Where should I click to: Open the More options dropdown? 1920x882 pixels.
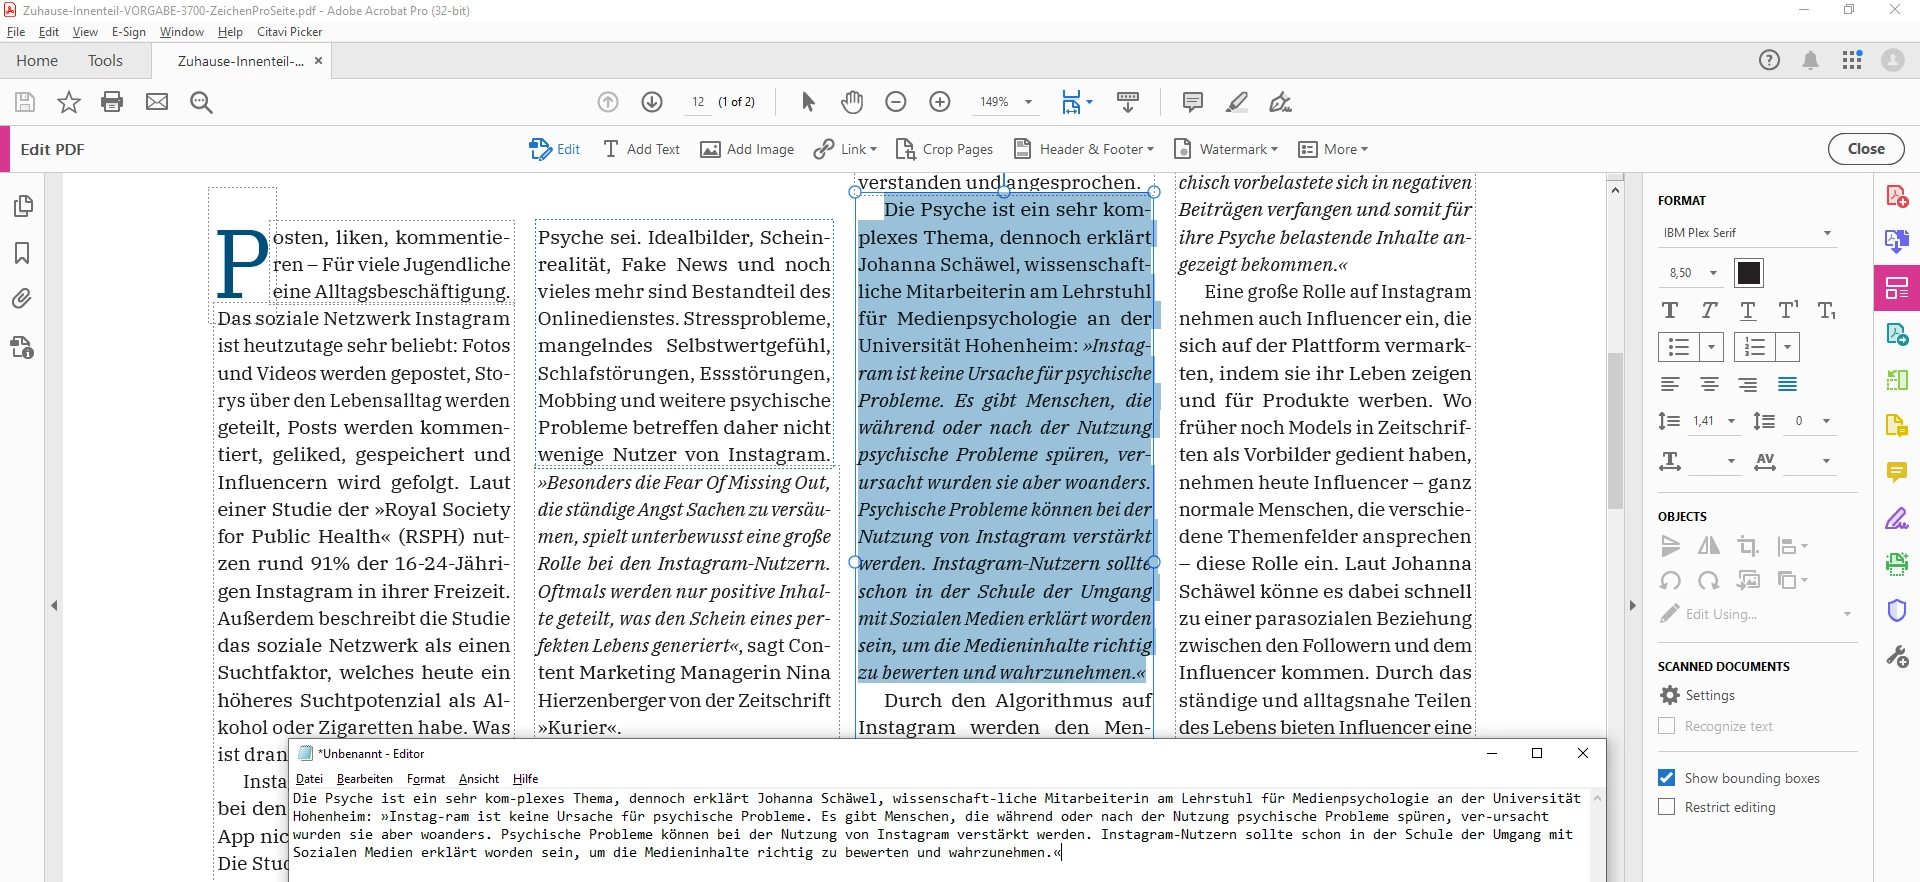[x=1333, y=149]
